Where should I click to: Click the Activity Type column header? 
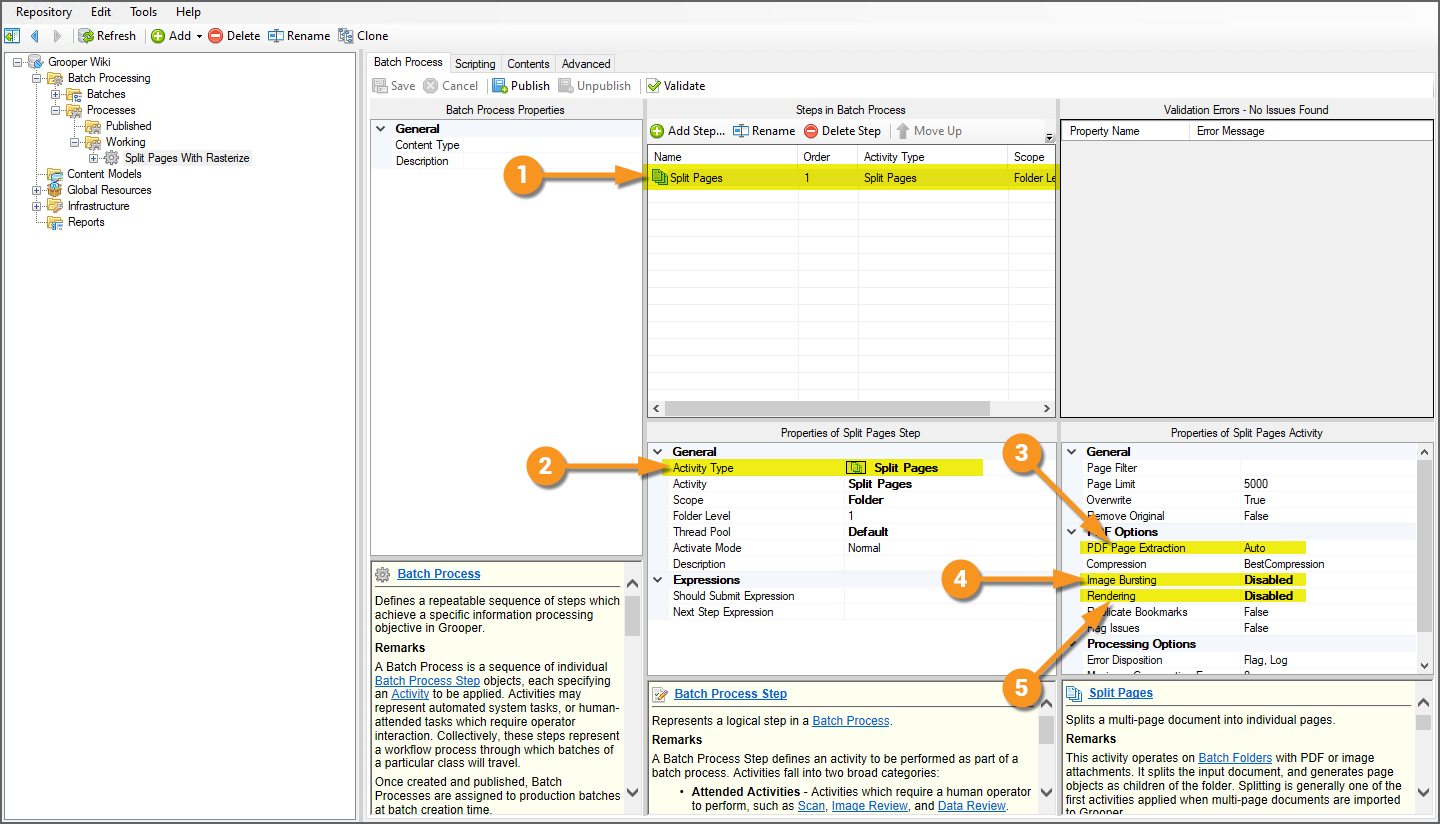pos(933,157)
